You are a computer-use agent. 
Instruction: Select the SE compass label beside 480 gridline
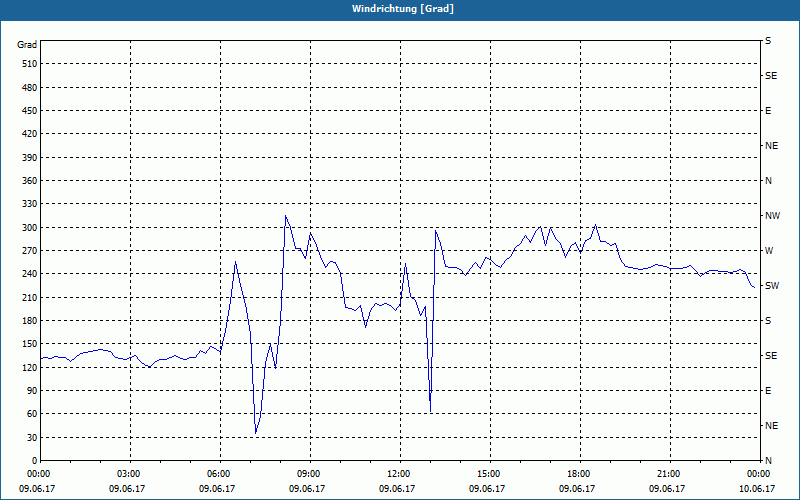pyautogui.click(x=771, y=76)
